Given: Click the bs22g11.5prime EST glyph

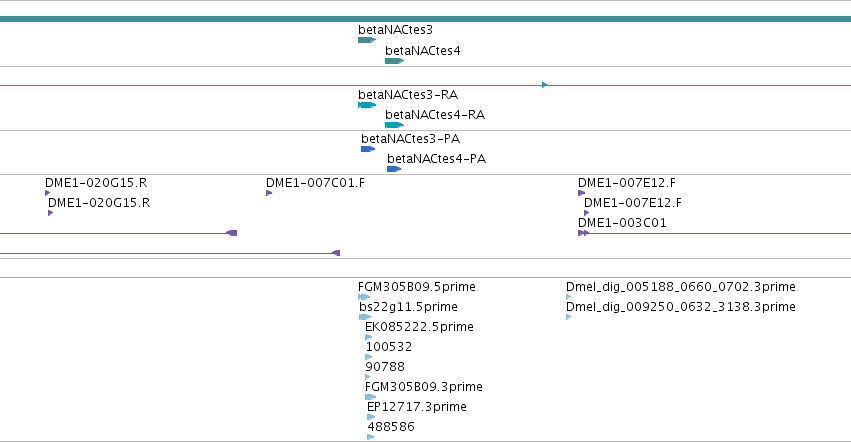Looking at the screenshot, I should click(x=365, y=317).
